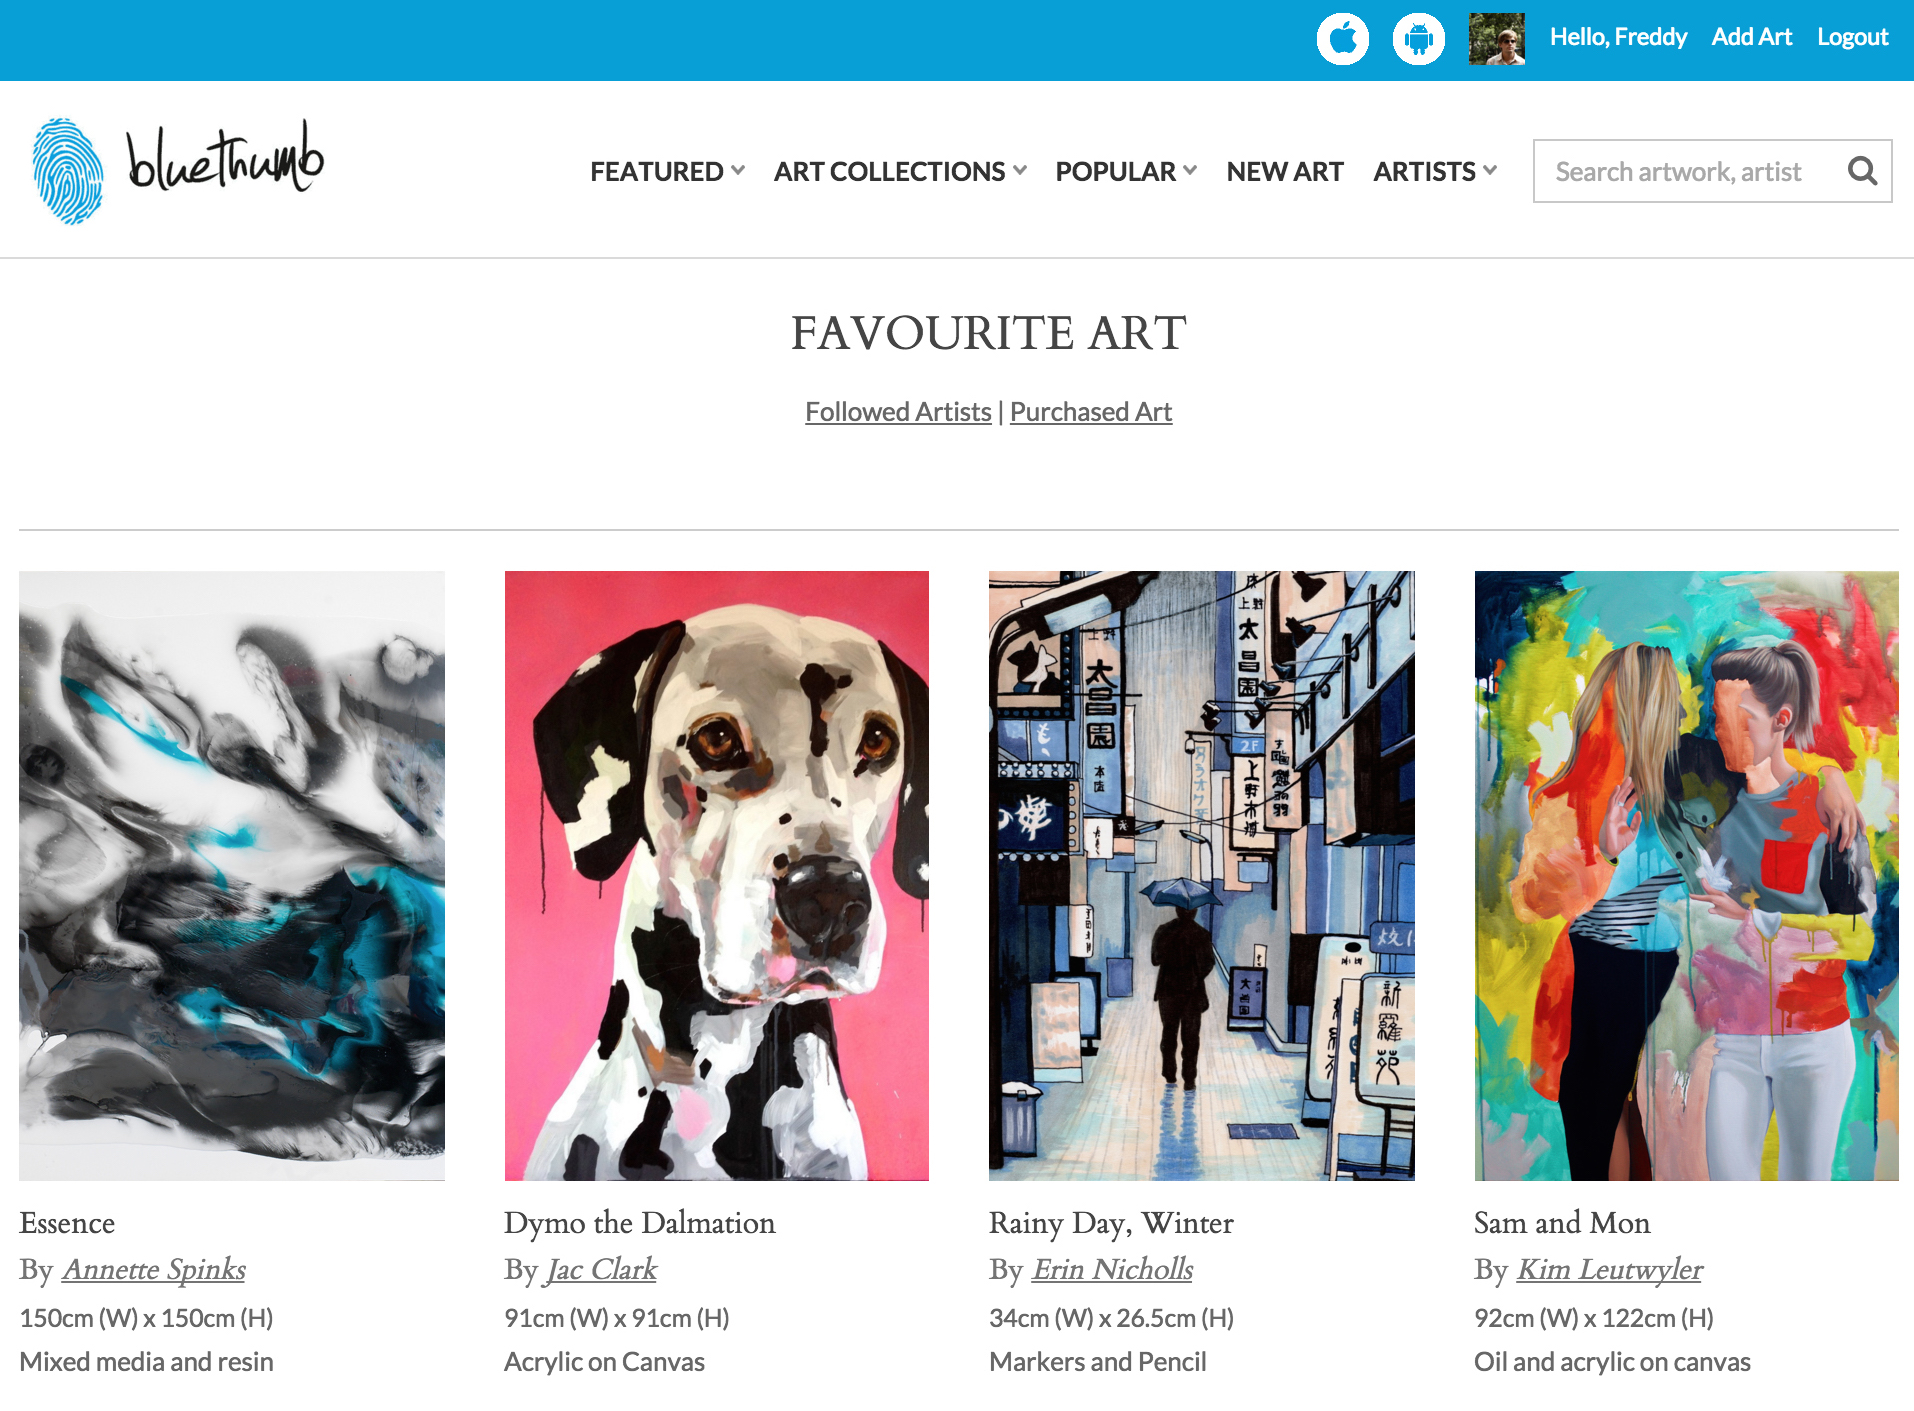
Task: Open the Apple iOS app link icon
Action: [x=1342, y=39]
